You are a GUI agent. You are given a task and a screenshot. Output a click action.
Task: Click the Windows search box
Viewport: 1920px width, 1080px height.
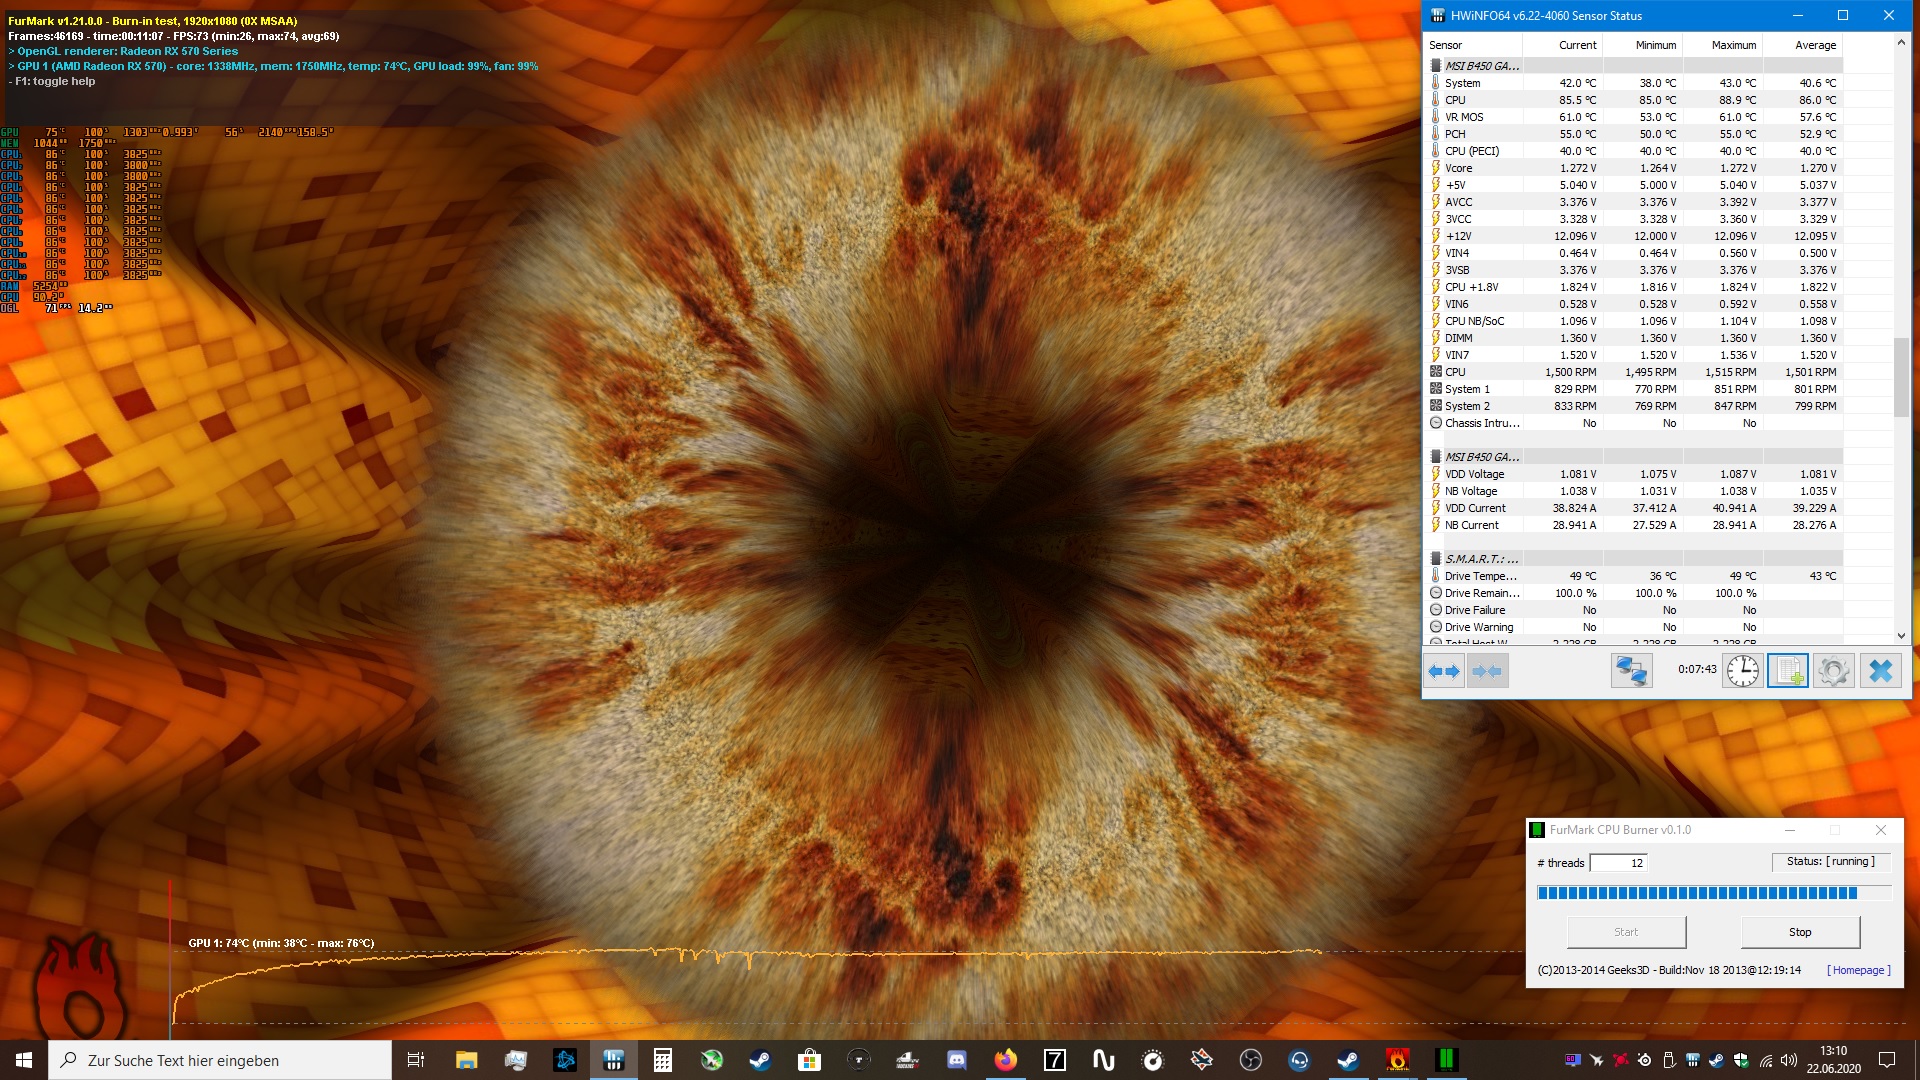[x=220, y=1060]
